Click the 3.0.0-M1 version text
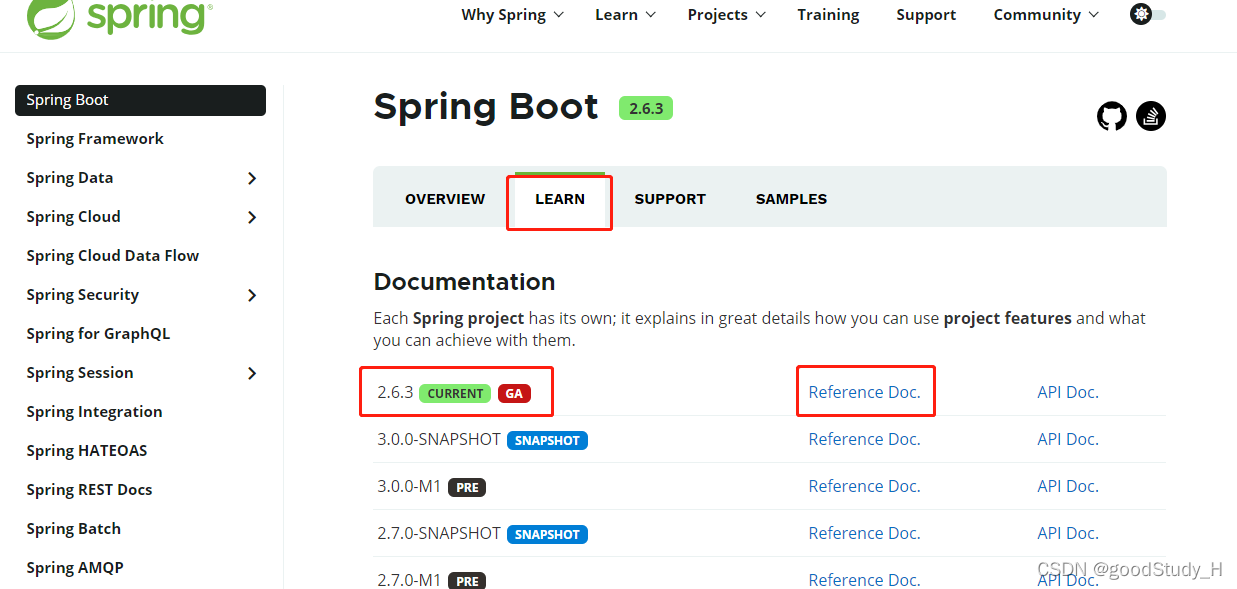1237x589 pixels. point(409,486)
